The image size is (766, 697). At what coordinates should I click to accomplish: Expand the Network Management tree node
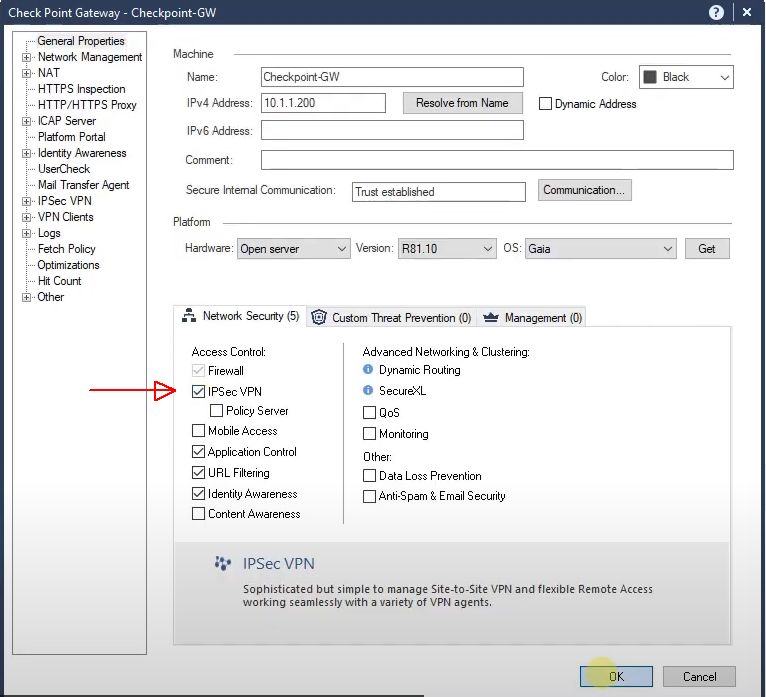click(x=26, y=57)
